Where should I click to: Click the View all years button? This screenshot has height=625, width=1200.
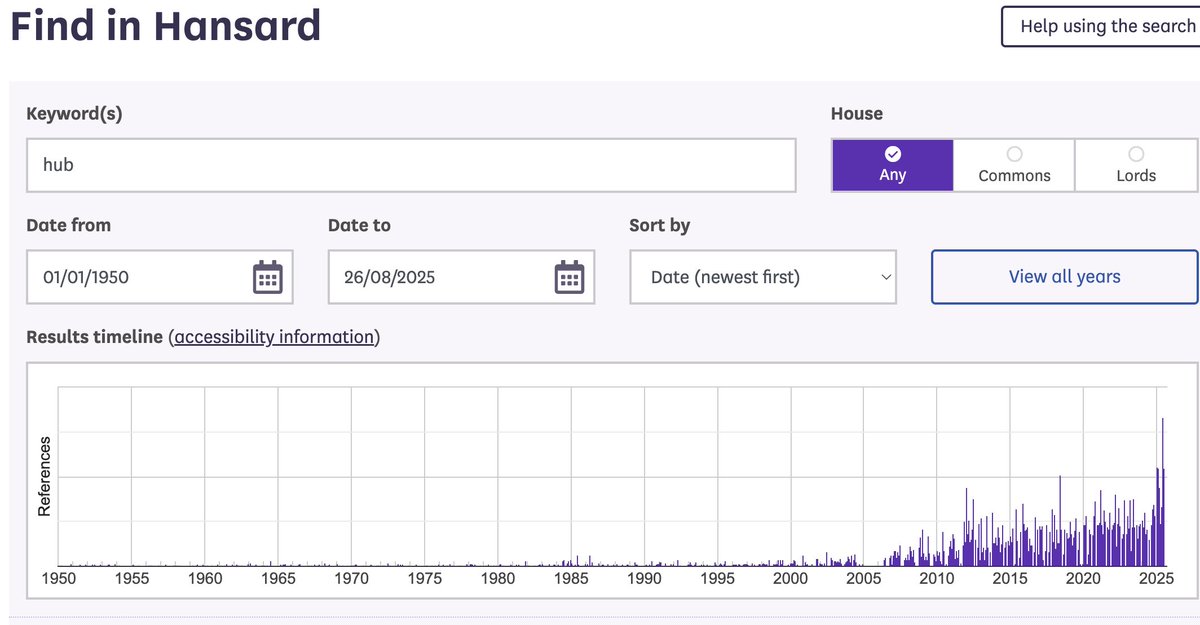(1064, 277)
